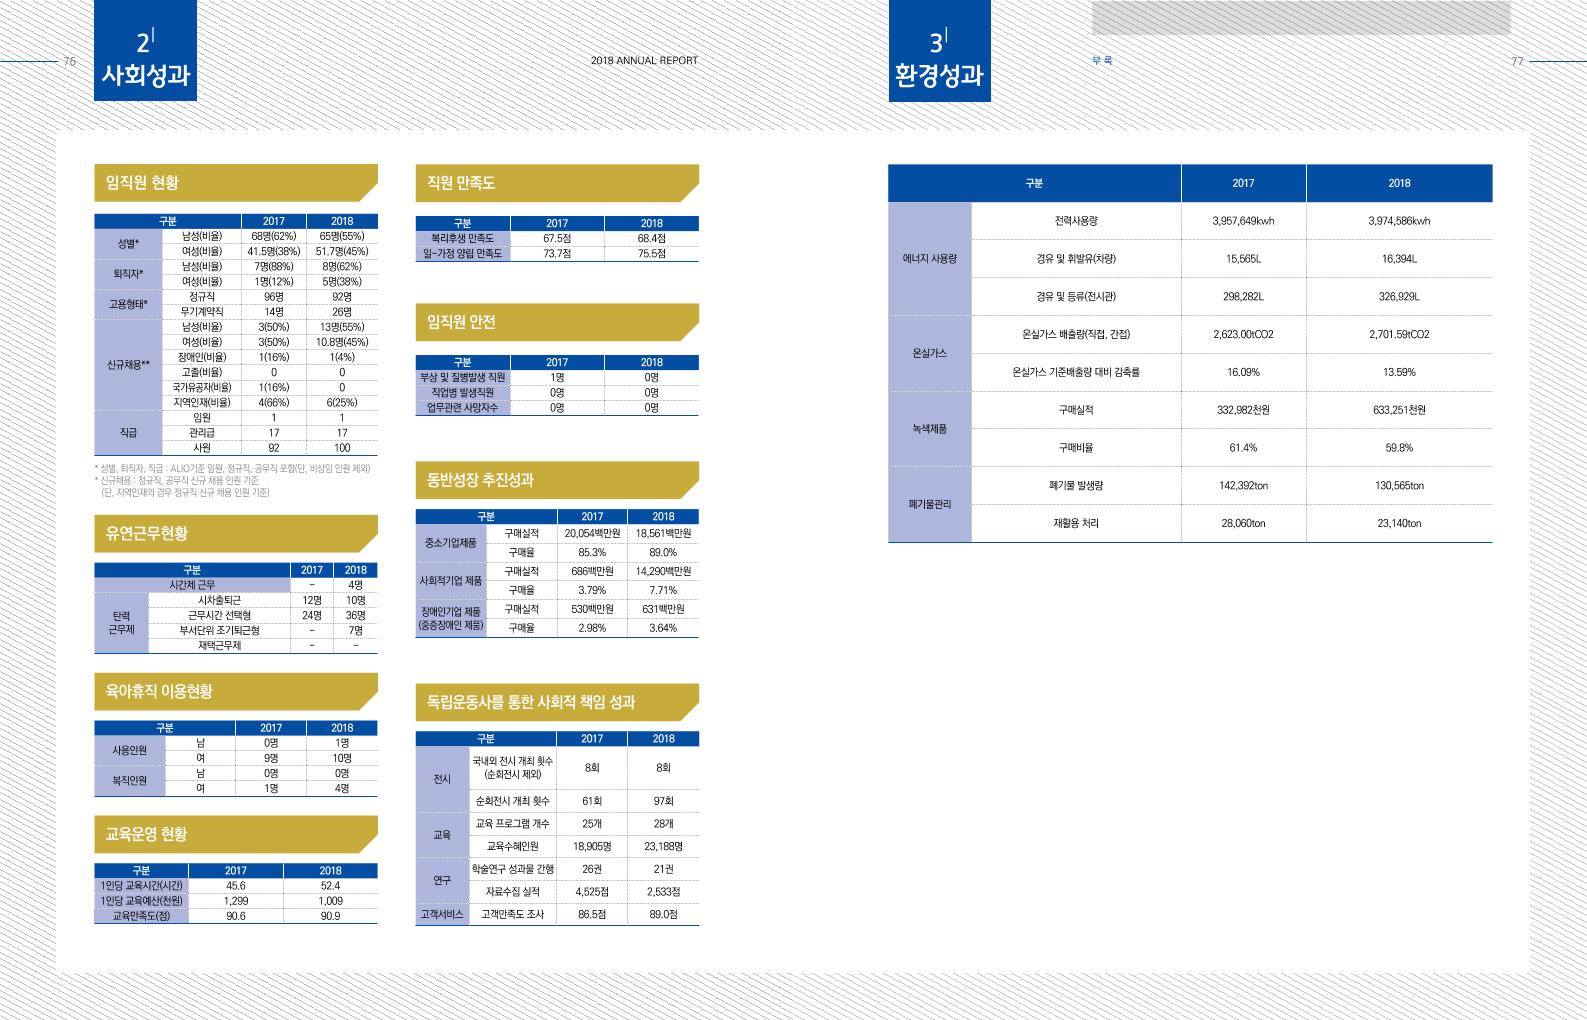Click the '16.09%' reduction rate cell
1587x1020 pixels.
click(x=1243, y=372)
